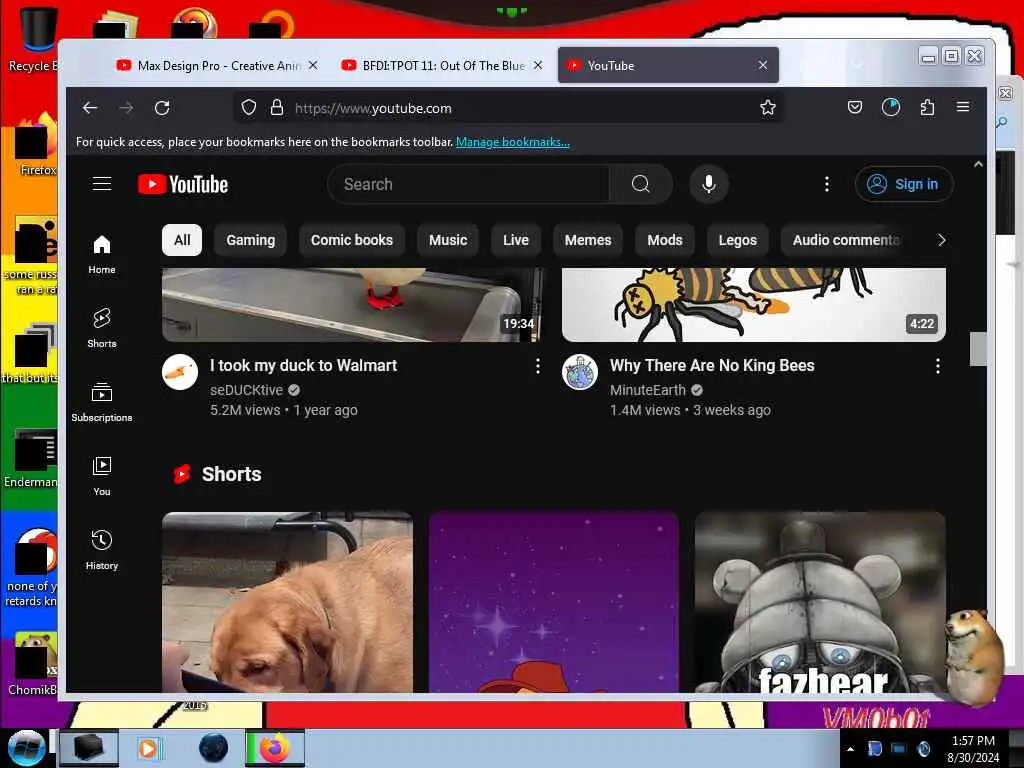Select the Music filter chip
The image size is (1024, 768).
[x=448, y=240]
